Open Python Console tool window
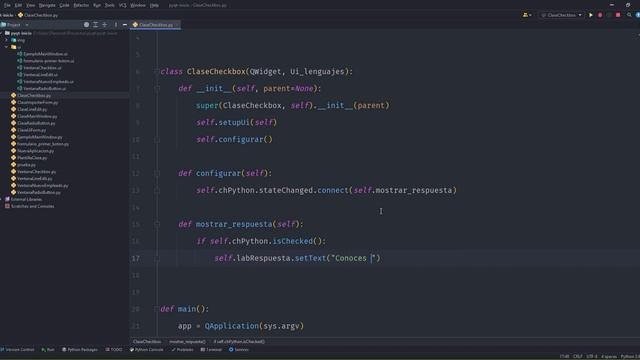Screen dimensions: 640x360 click(x=147, y=350)
